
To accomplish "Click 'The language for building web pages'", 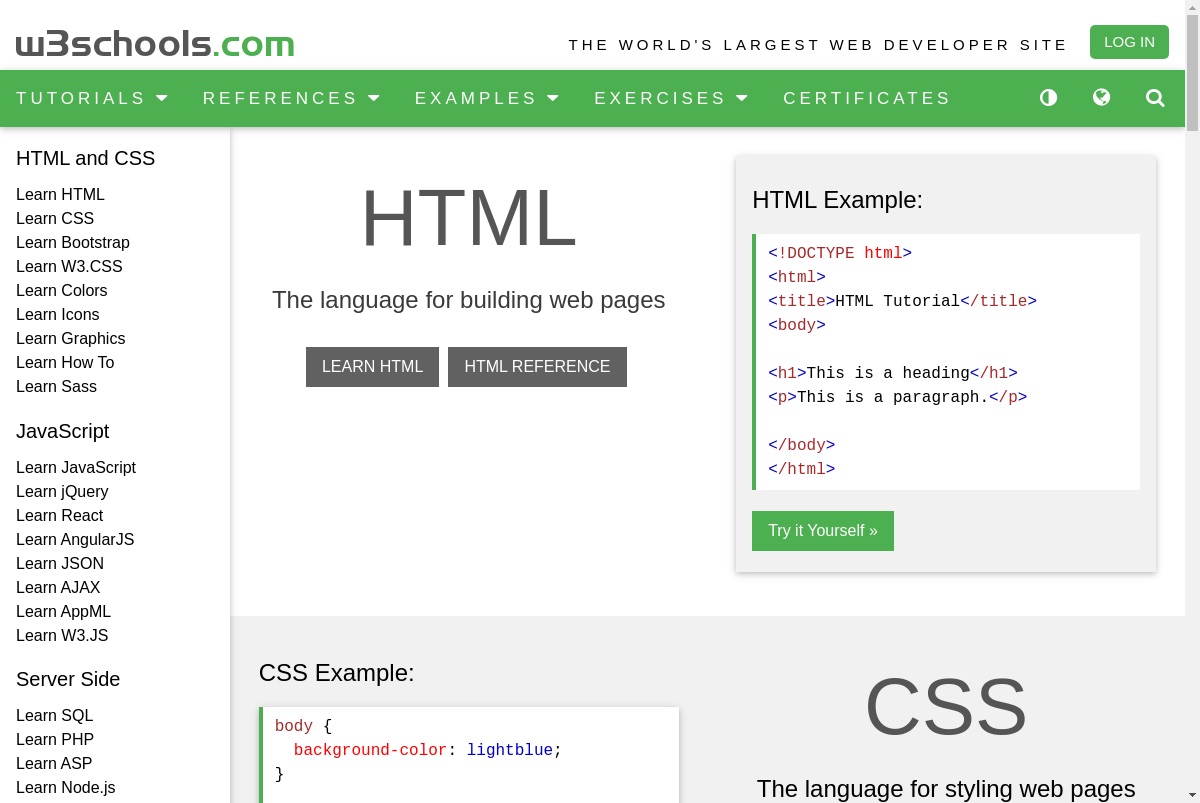I will 468,300.
